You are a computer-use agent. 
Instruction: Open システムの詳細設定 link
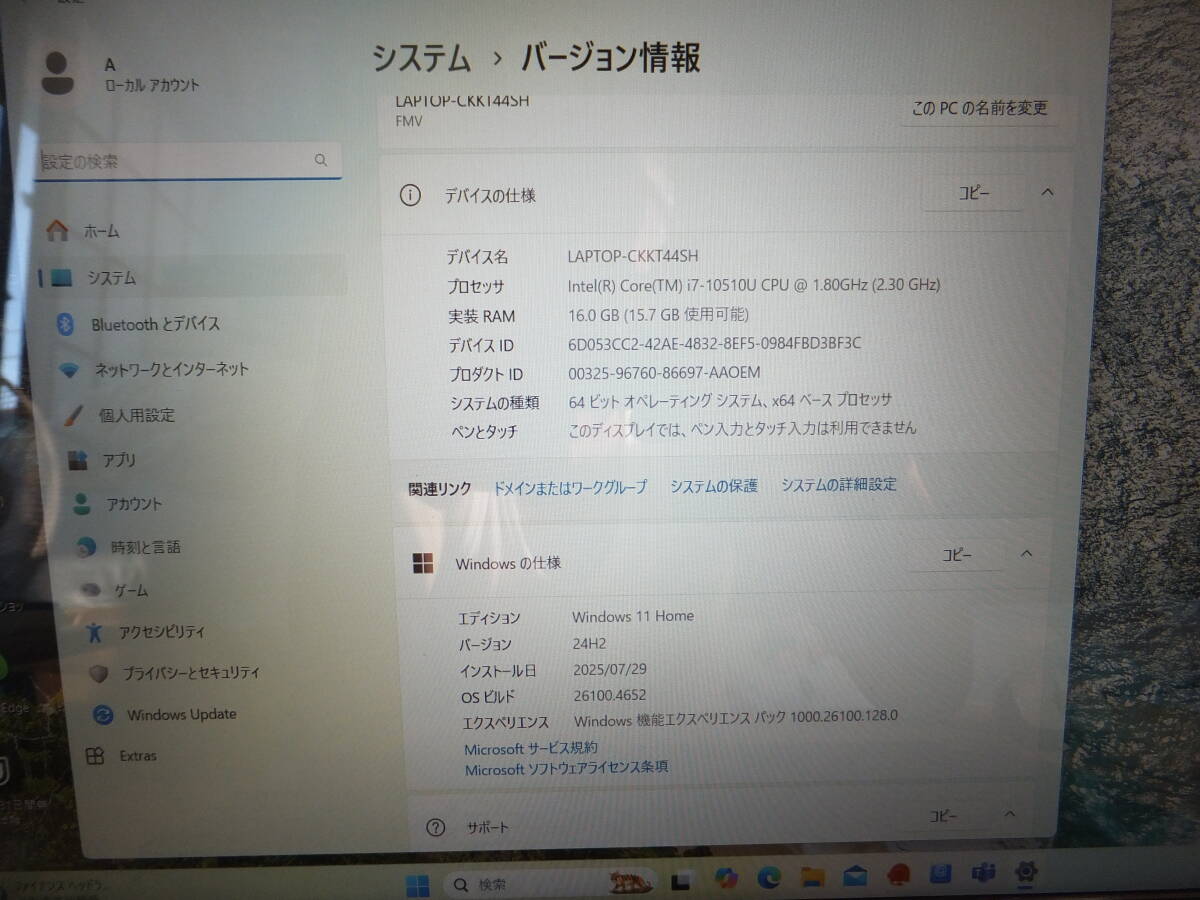(839, 484)
